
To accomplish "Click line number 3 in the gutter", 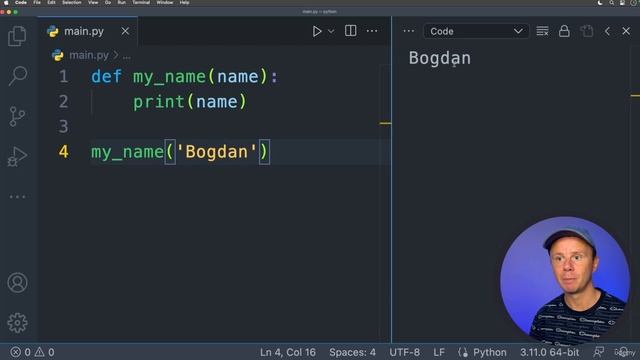I will 63,127.
